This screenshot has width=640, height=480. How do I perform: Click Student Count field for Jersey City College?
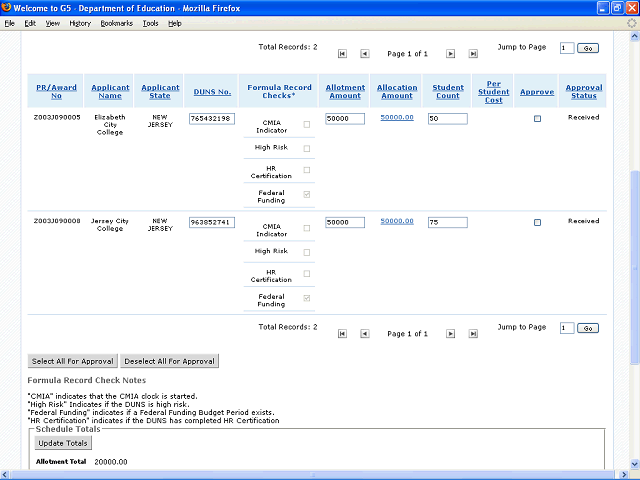pyautogui.click(x=447, y=222)
